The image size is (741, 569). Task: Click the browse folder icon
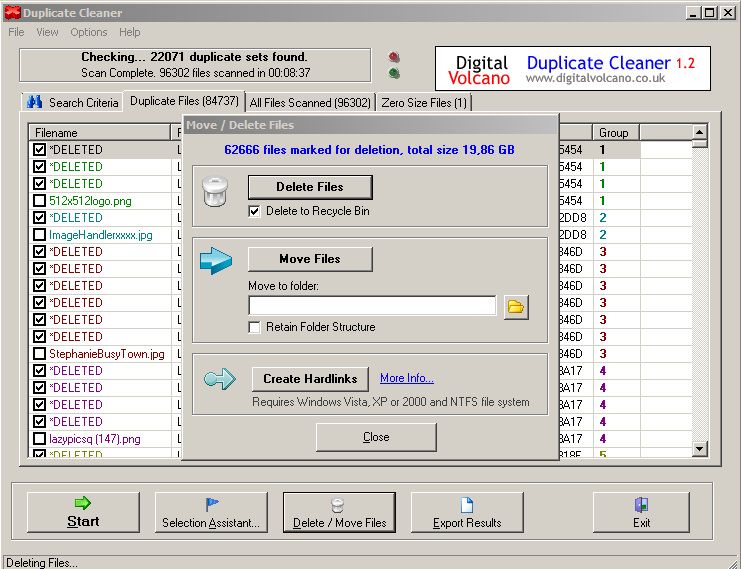516,306
